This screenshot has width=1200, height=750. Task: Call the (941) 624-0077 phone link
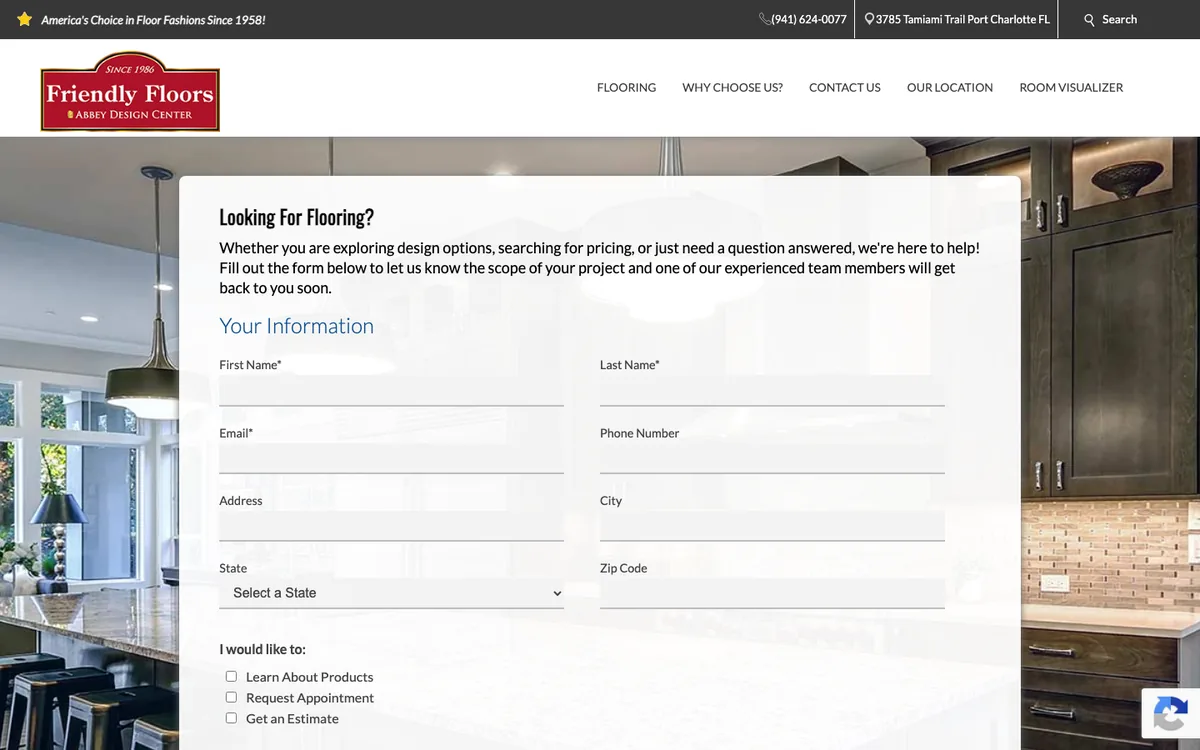point(809,19)
